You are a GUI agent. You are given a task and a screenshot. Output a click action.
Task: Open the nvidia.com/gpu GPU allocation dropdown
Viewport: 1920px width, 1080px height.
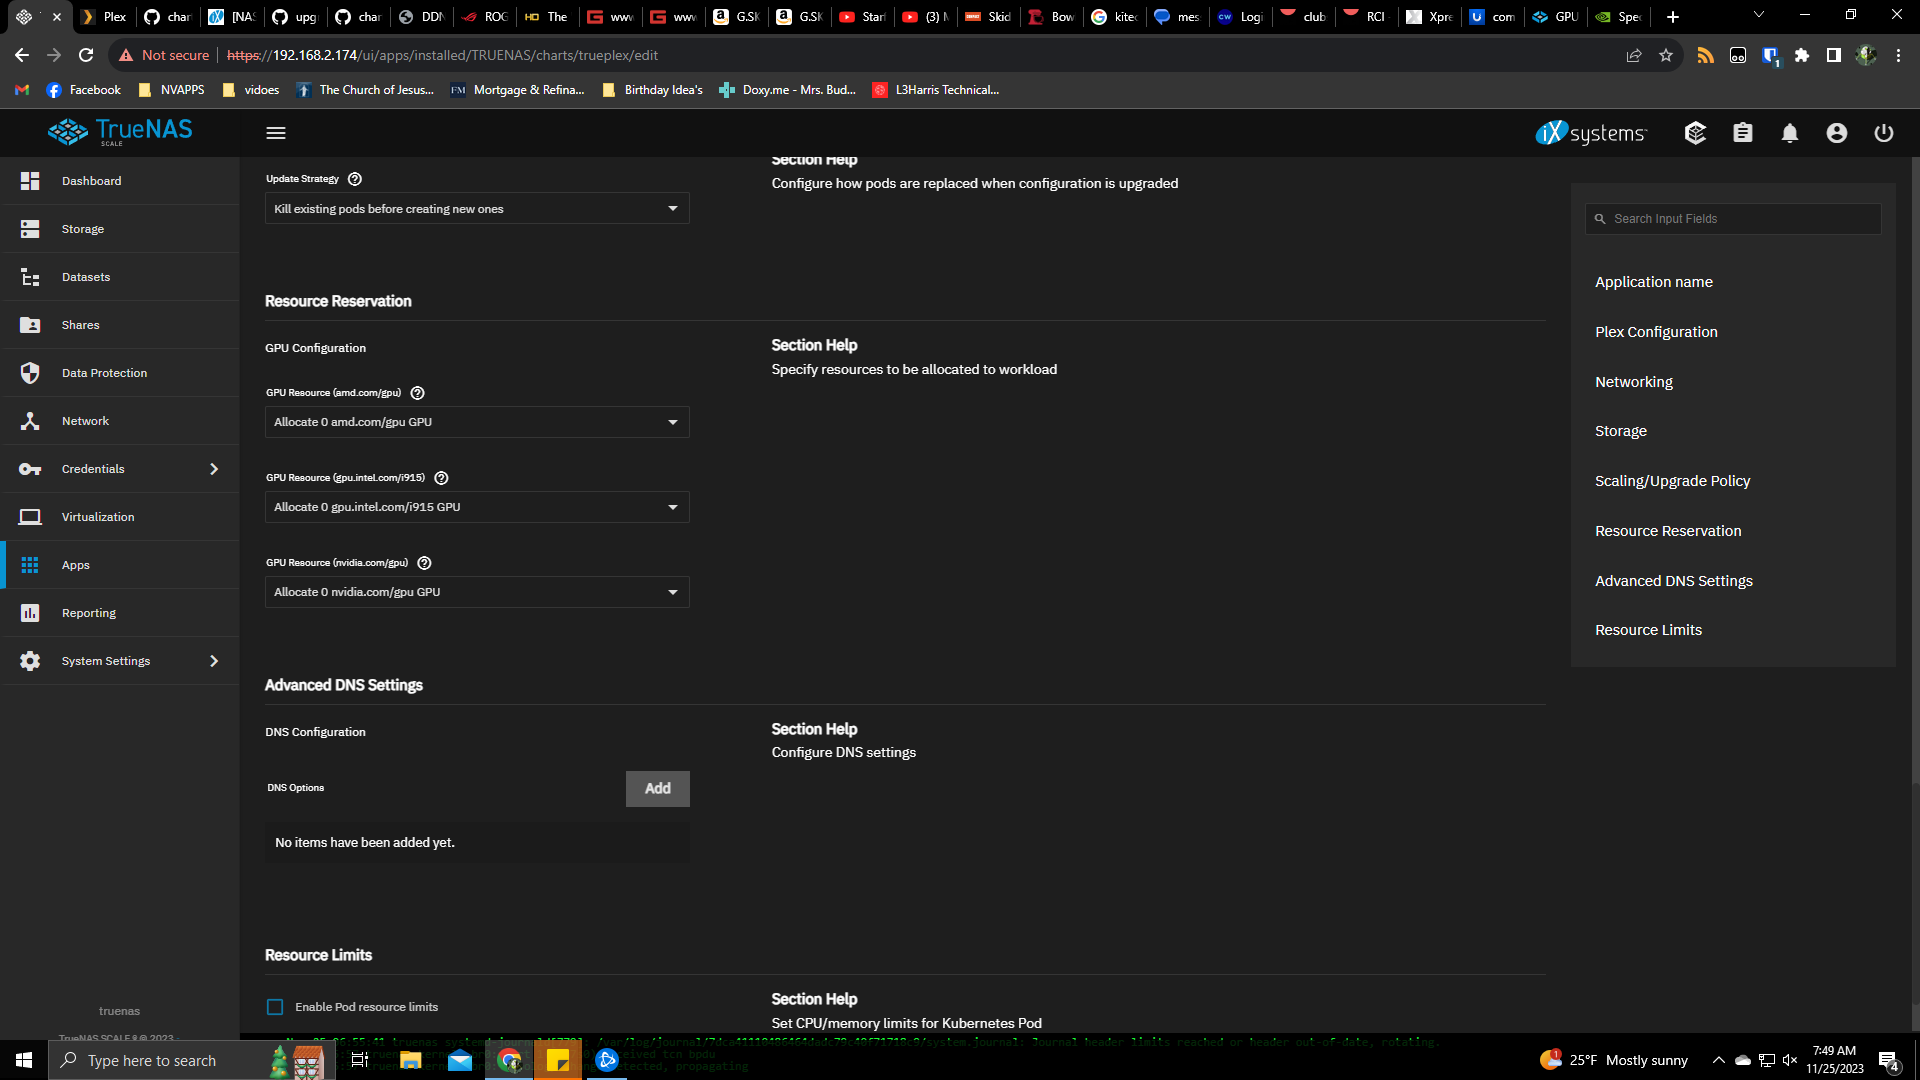point(477,592)
